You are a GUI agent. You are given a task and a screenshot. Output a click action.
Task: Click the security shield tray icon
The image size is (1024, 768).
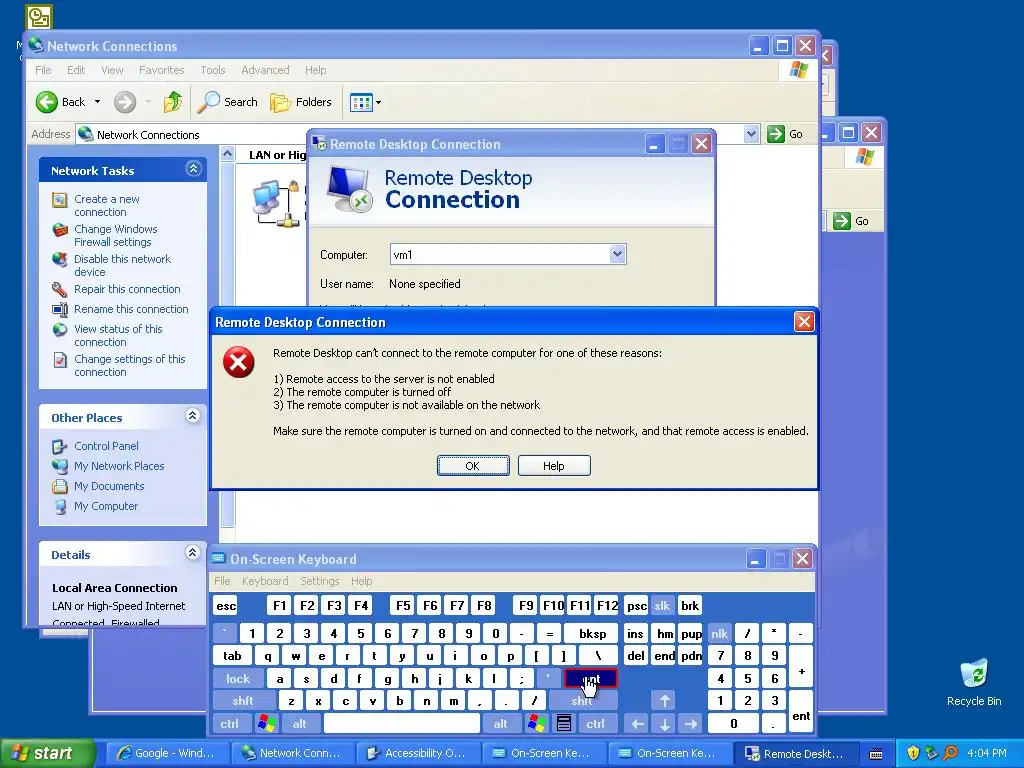pos(913,753)
